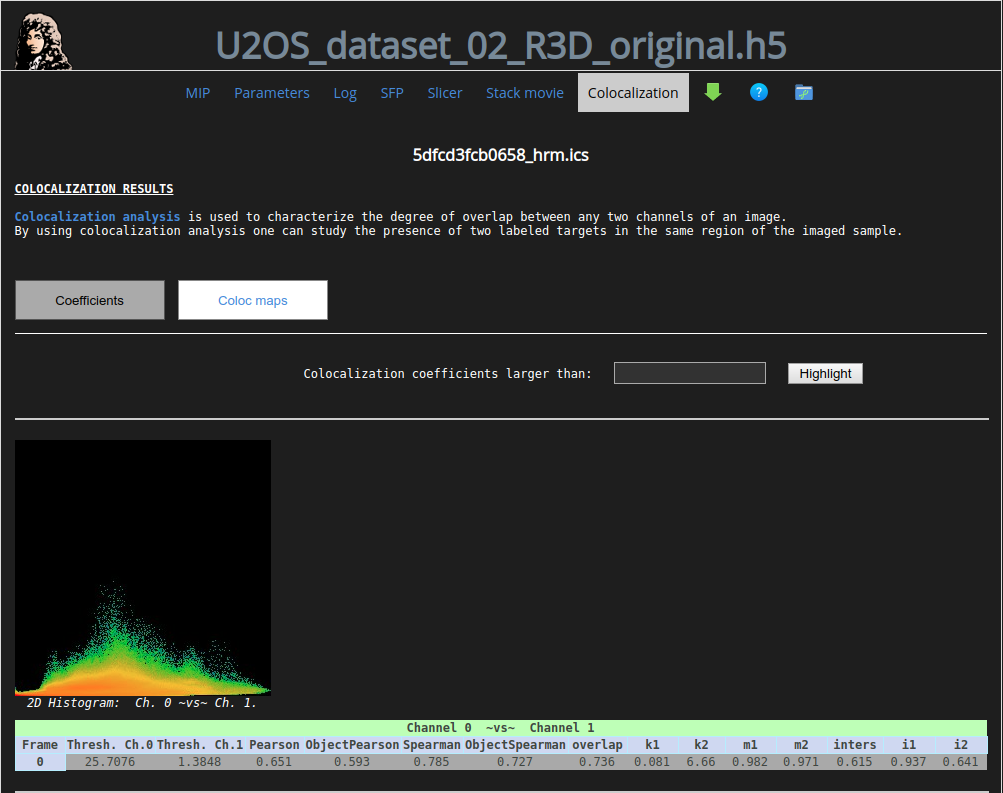This screenshot has height=793, width=1003.
Task: Select the Slicer tab
Action: point(445,93)
